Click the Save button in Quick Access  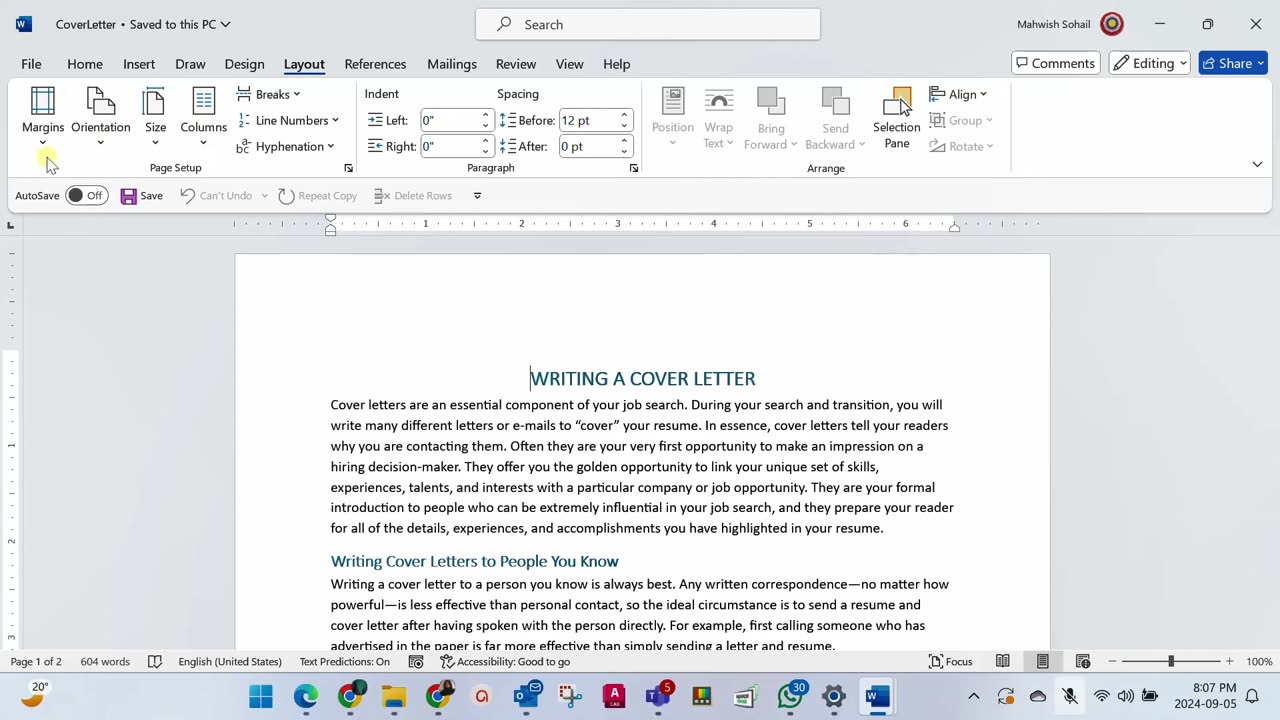[142, 196]
